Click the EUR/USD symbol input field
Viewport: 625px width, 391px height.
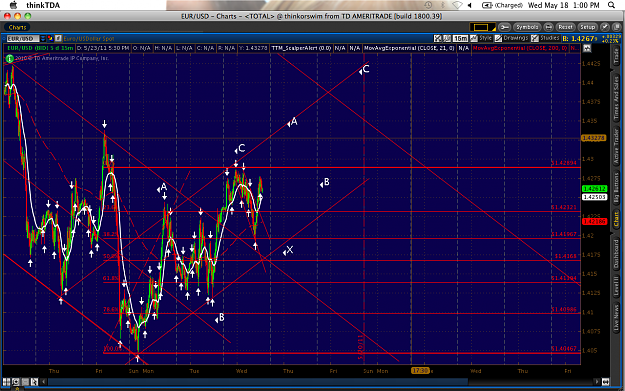coord(23,39)
